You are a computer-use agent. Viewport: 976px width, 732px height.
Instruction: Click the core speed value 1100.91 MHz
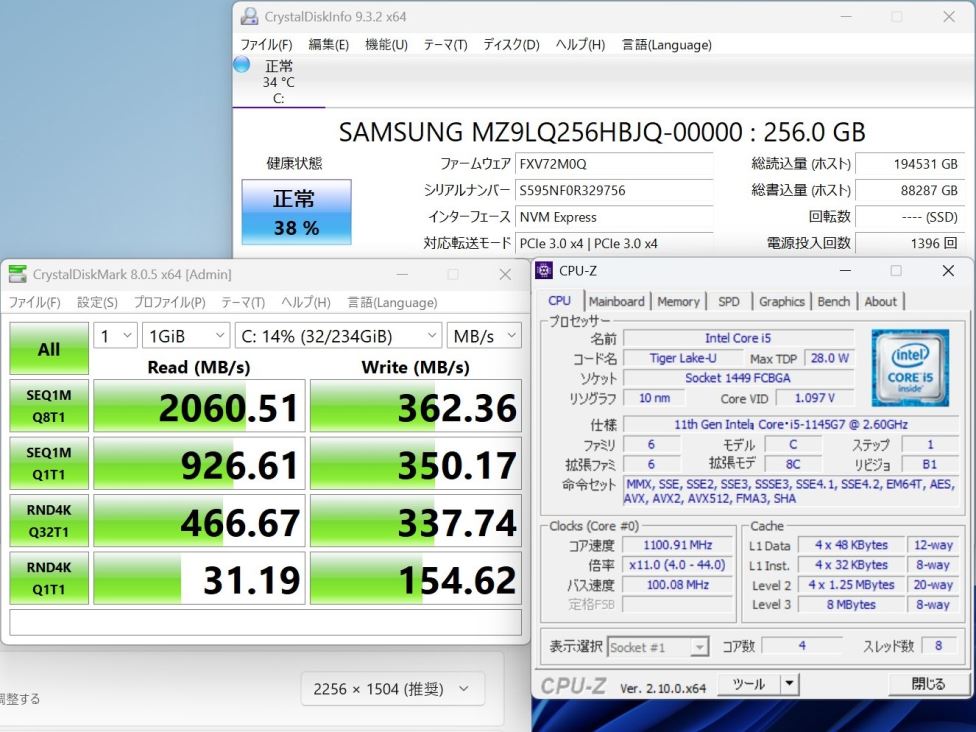coord(677,545)
